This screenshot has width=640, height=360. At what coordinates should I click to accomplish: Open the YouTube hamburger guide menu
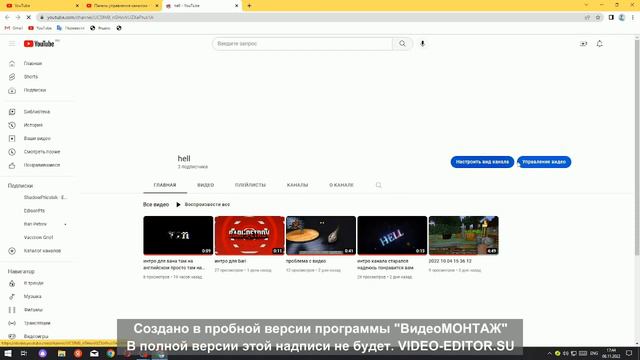click(12, 44)
